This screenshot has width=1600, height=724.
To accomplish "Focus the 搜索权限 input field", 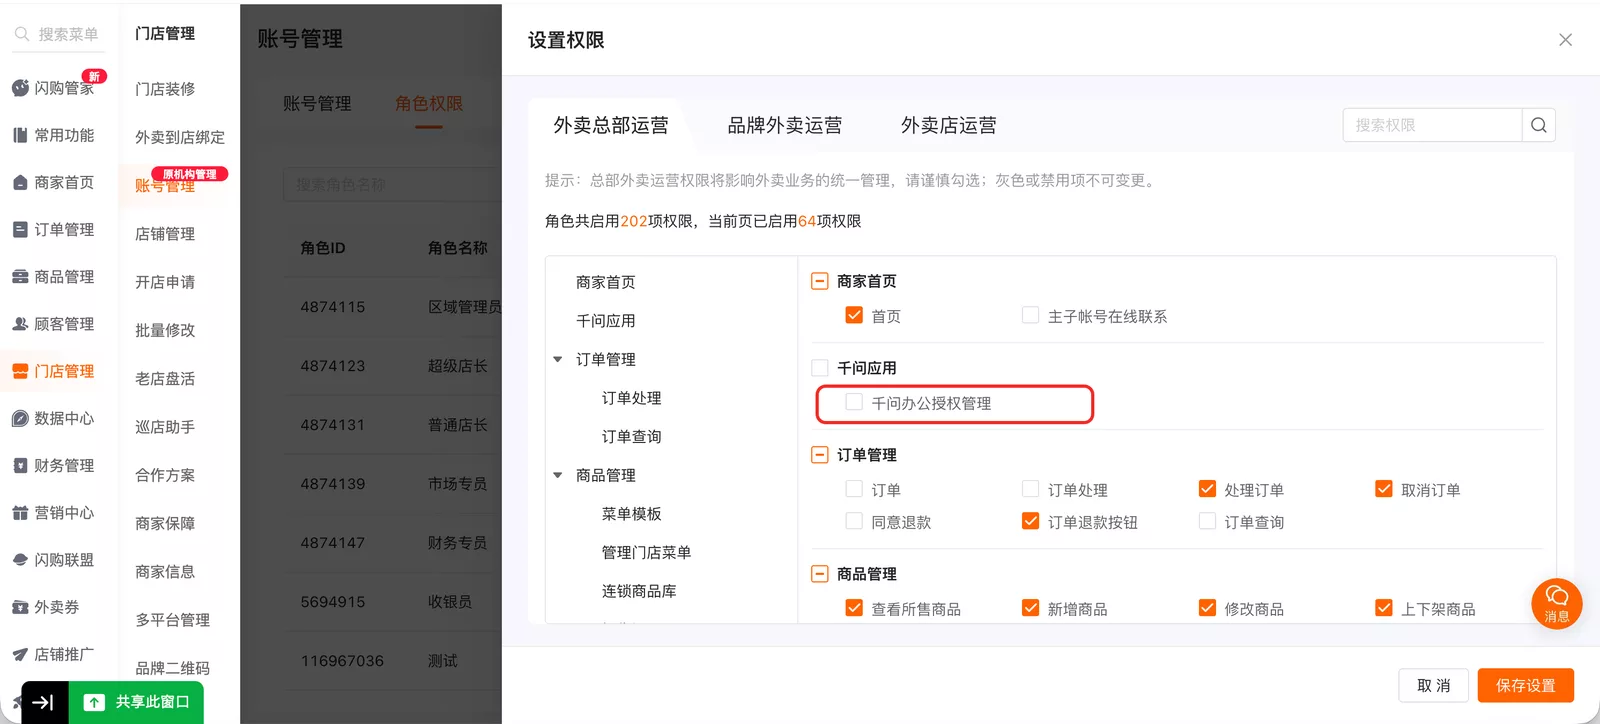I will pyautogui.click(x=1432, y=125).
